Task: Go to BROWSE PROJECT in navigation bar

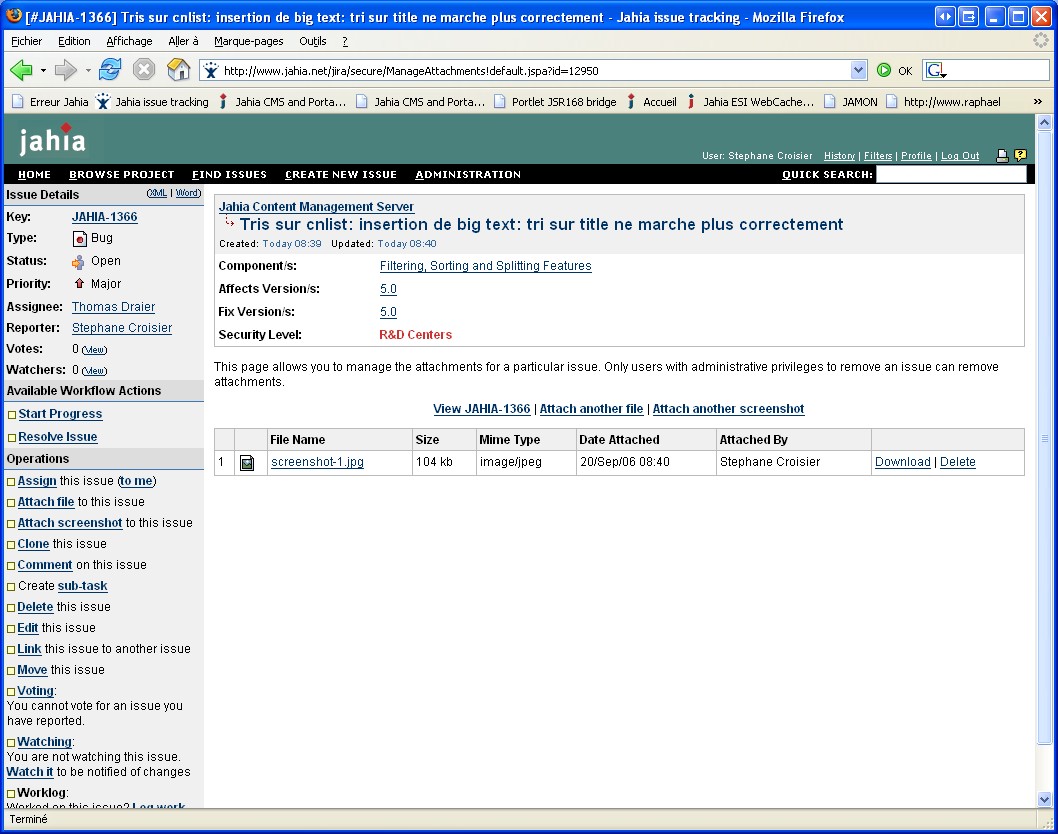Action: [121, 175]
